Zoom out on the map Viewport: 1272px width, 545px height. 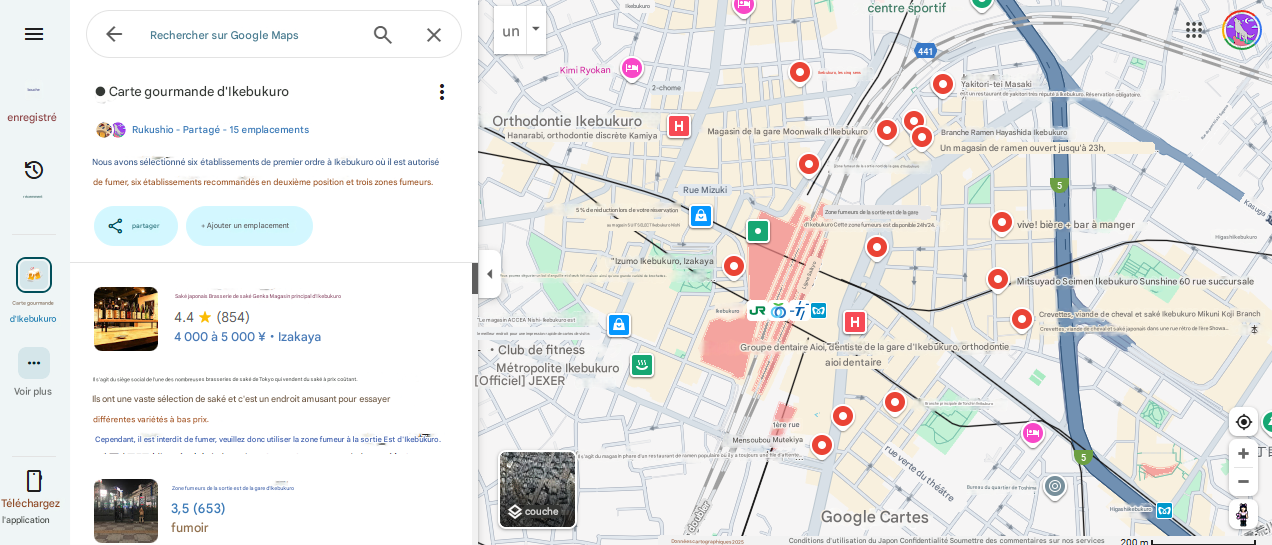(x=1243, y=482)
